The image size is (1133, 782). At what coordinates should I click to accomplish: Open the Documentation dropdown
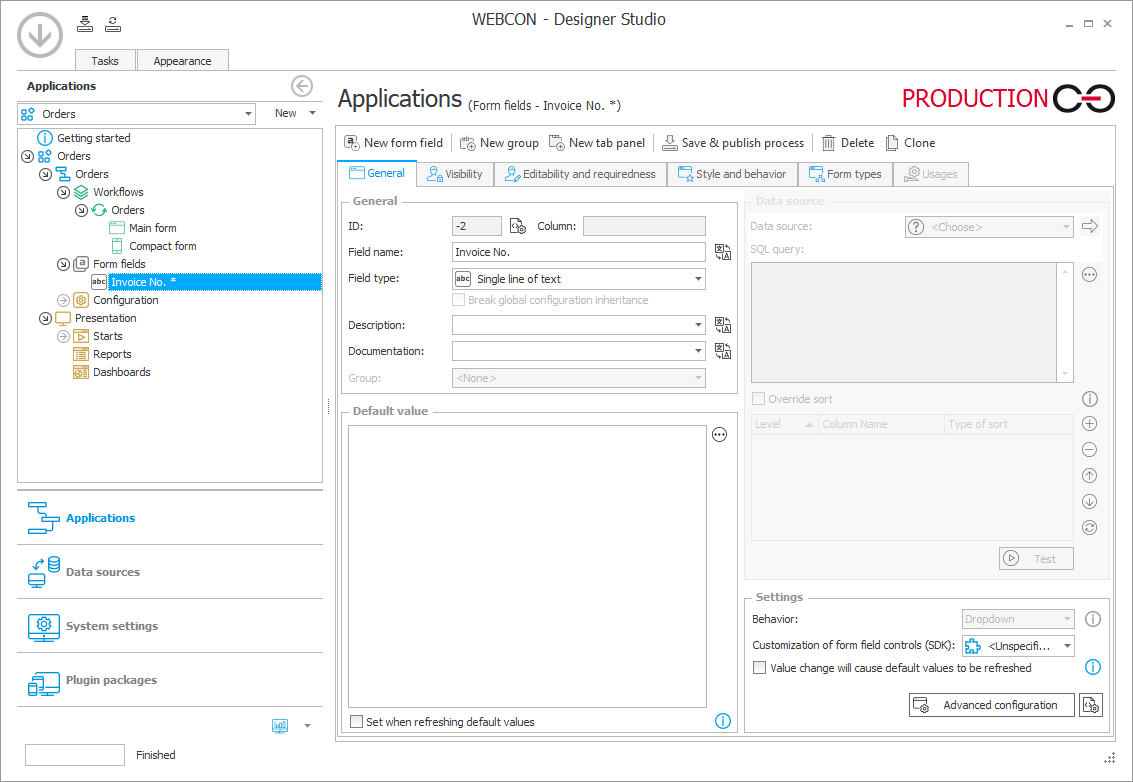tap(698, 351)
